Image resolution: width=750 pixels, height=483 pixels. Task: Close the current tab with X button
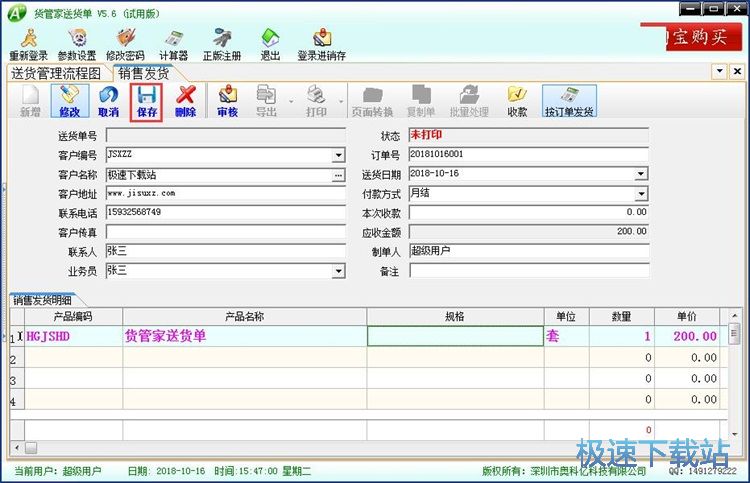tap(737, 72)
